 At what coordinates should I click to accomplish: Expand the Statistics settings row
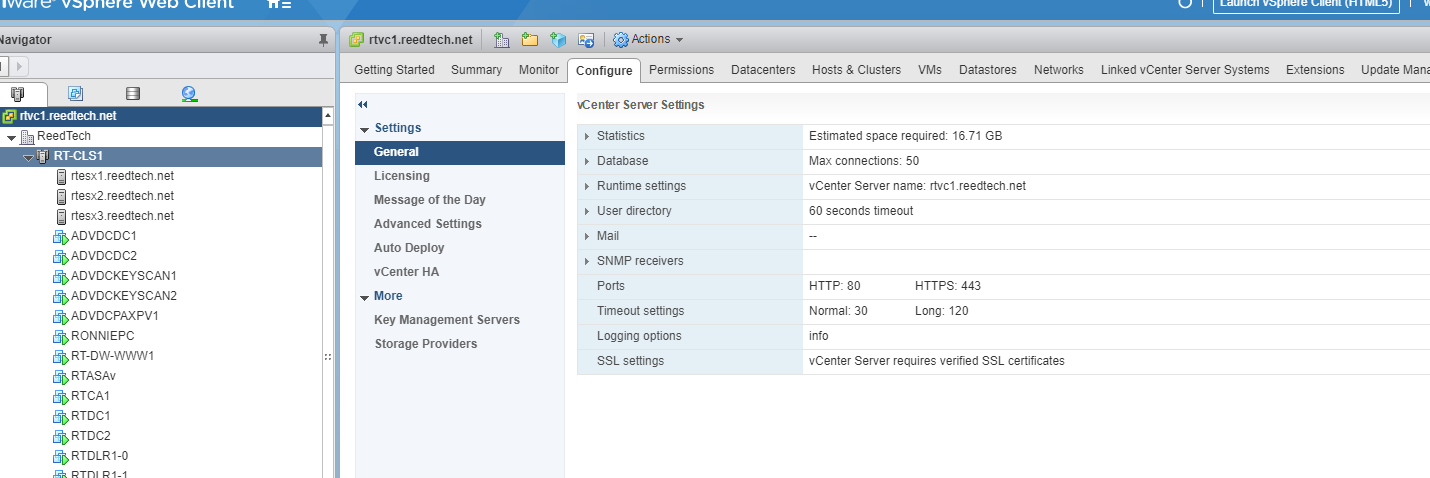(x=587, y=136)
